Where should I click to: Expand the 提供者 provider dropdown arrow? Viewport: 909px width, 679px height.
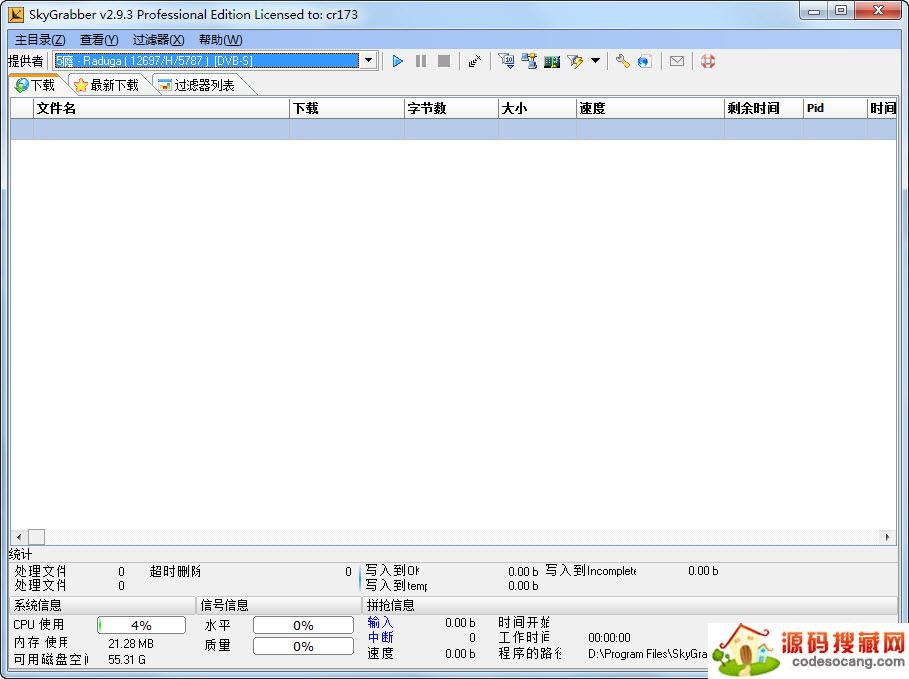(x=368, y=60)
